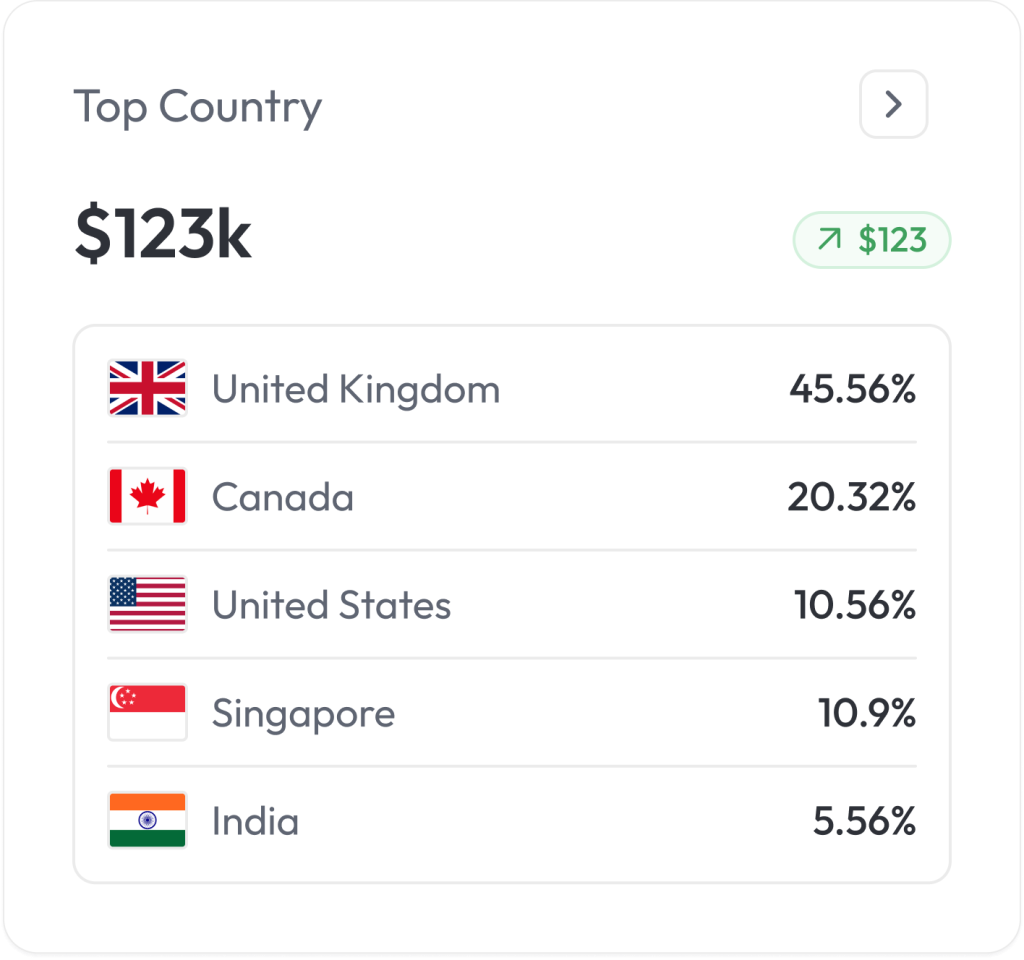Click the Top Country heading
1024x960 pixels.
tap(198, 106)
